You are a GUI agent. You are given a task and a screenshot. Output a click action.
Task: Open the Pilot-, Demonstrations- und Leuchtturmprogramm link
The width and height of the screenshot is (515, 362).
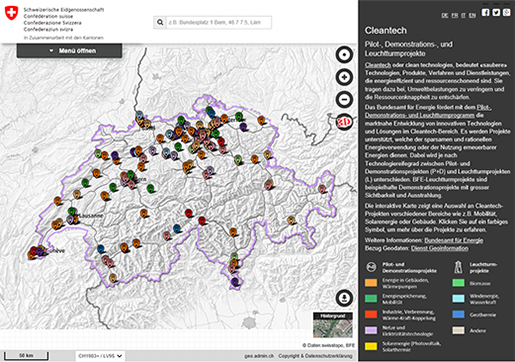(428, 111)
